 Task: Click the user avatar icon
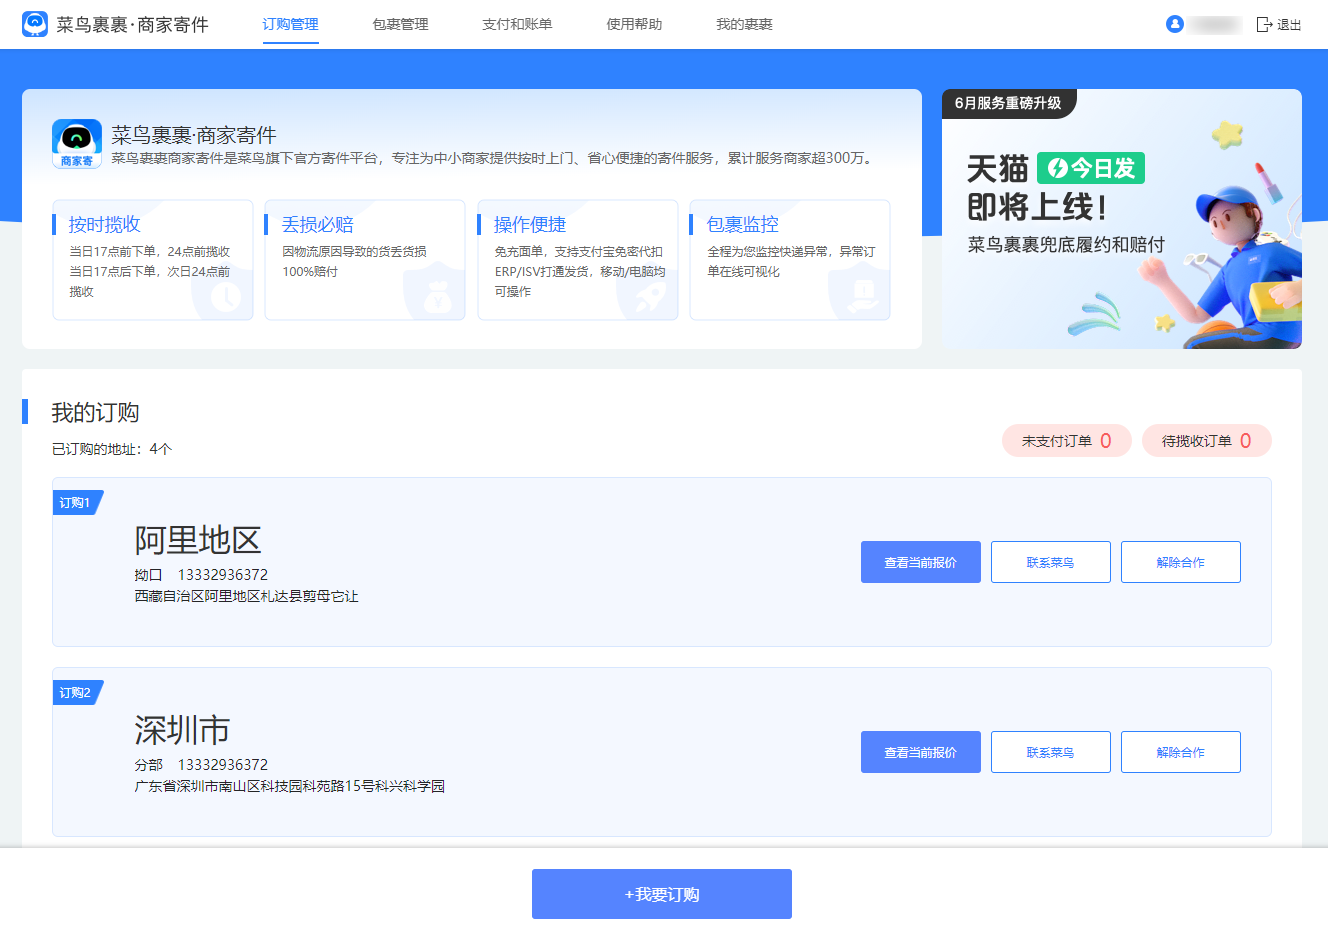tap(1175, 24)
